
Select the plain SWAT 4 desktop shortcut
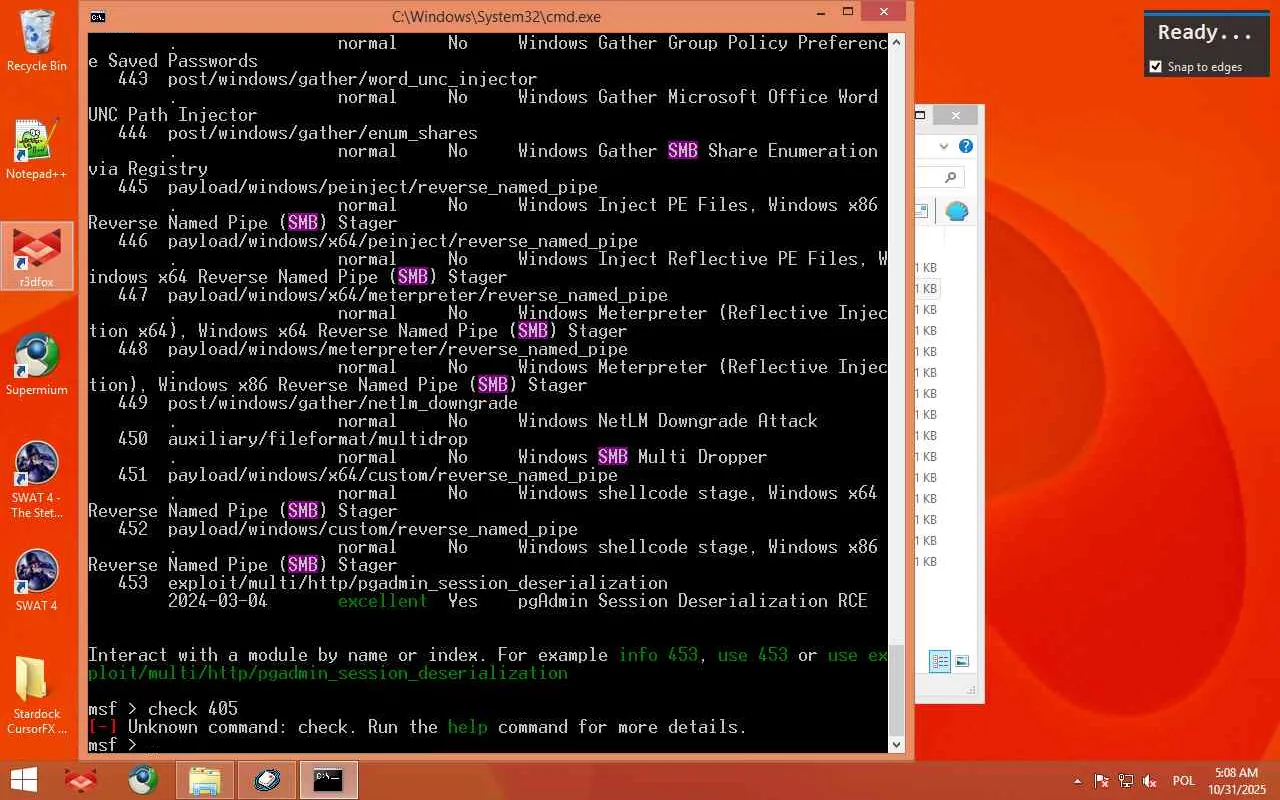click(x=37, y=581)
